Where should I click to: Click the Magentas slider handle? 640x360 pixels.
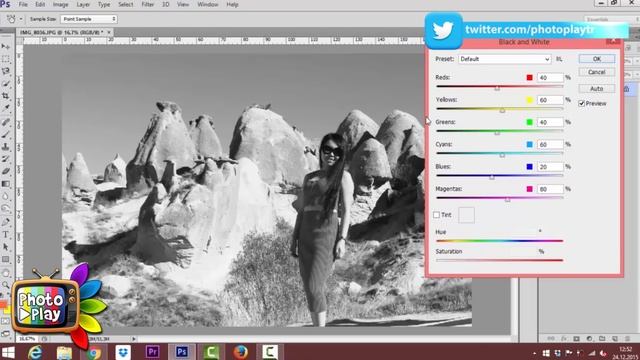click(507, 200)
